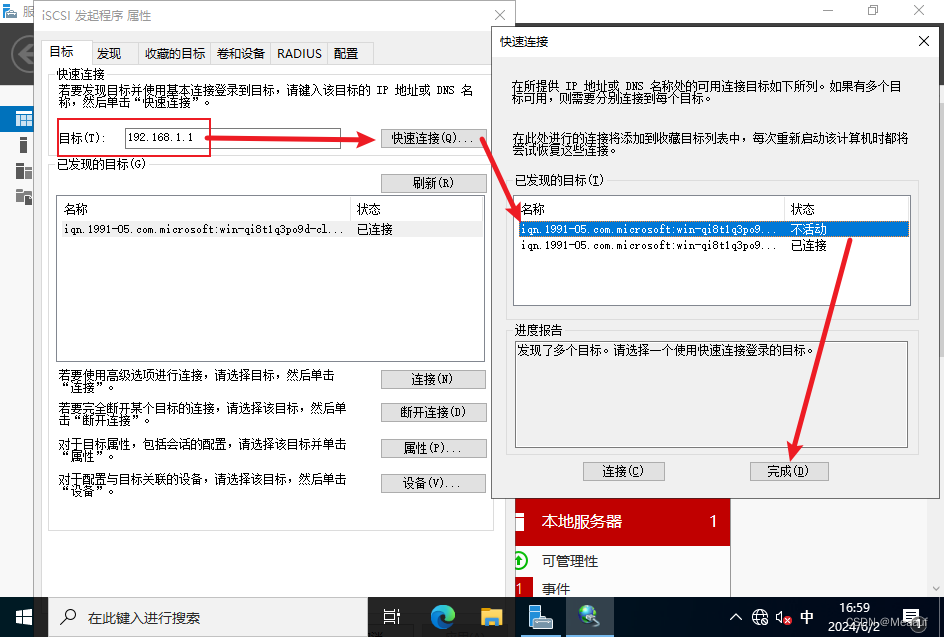Select the 不活动 target in quick connect list
This screenshot has height=637, width=944.
pos(713,229)
